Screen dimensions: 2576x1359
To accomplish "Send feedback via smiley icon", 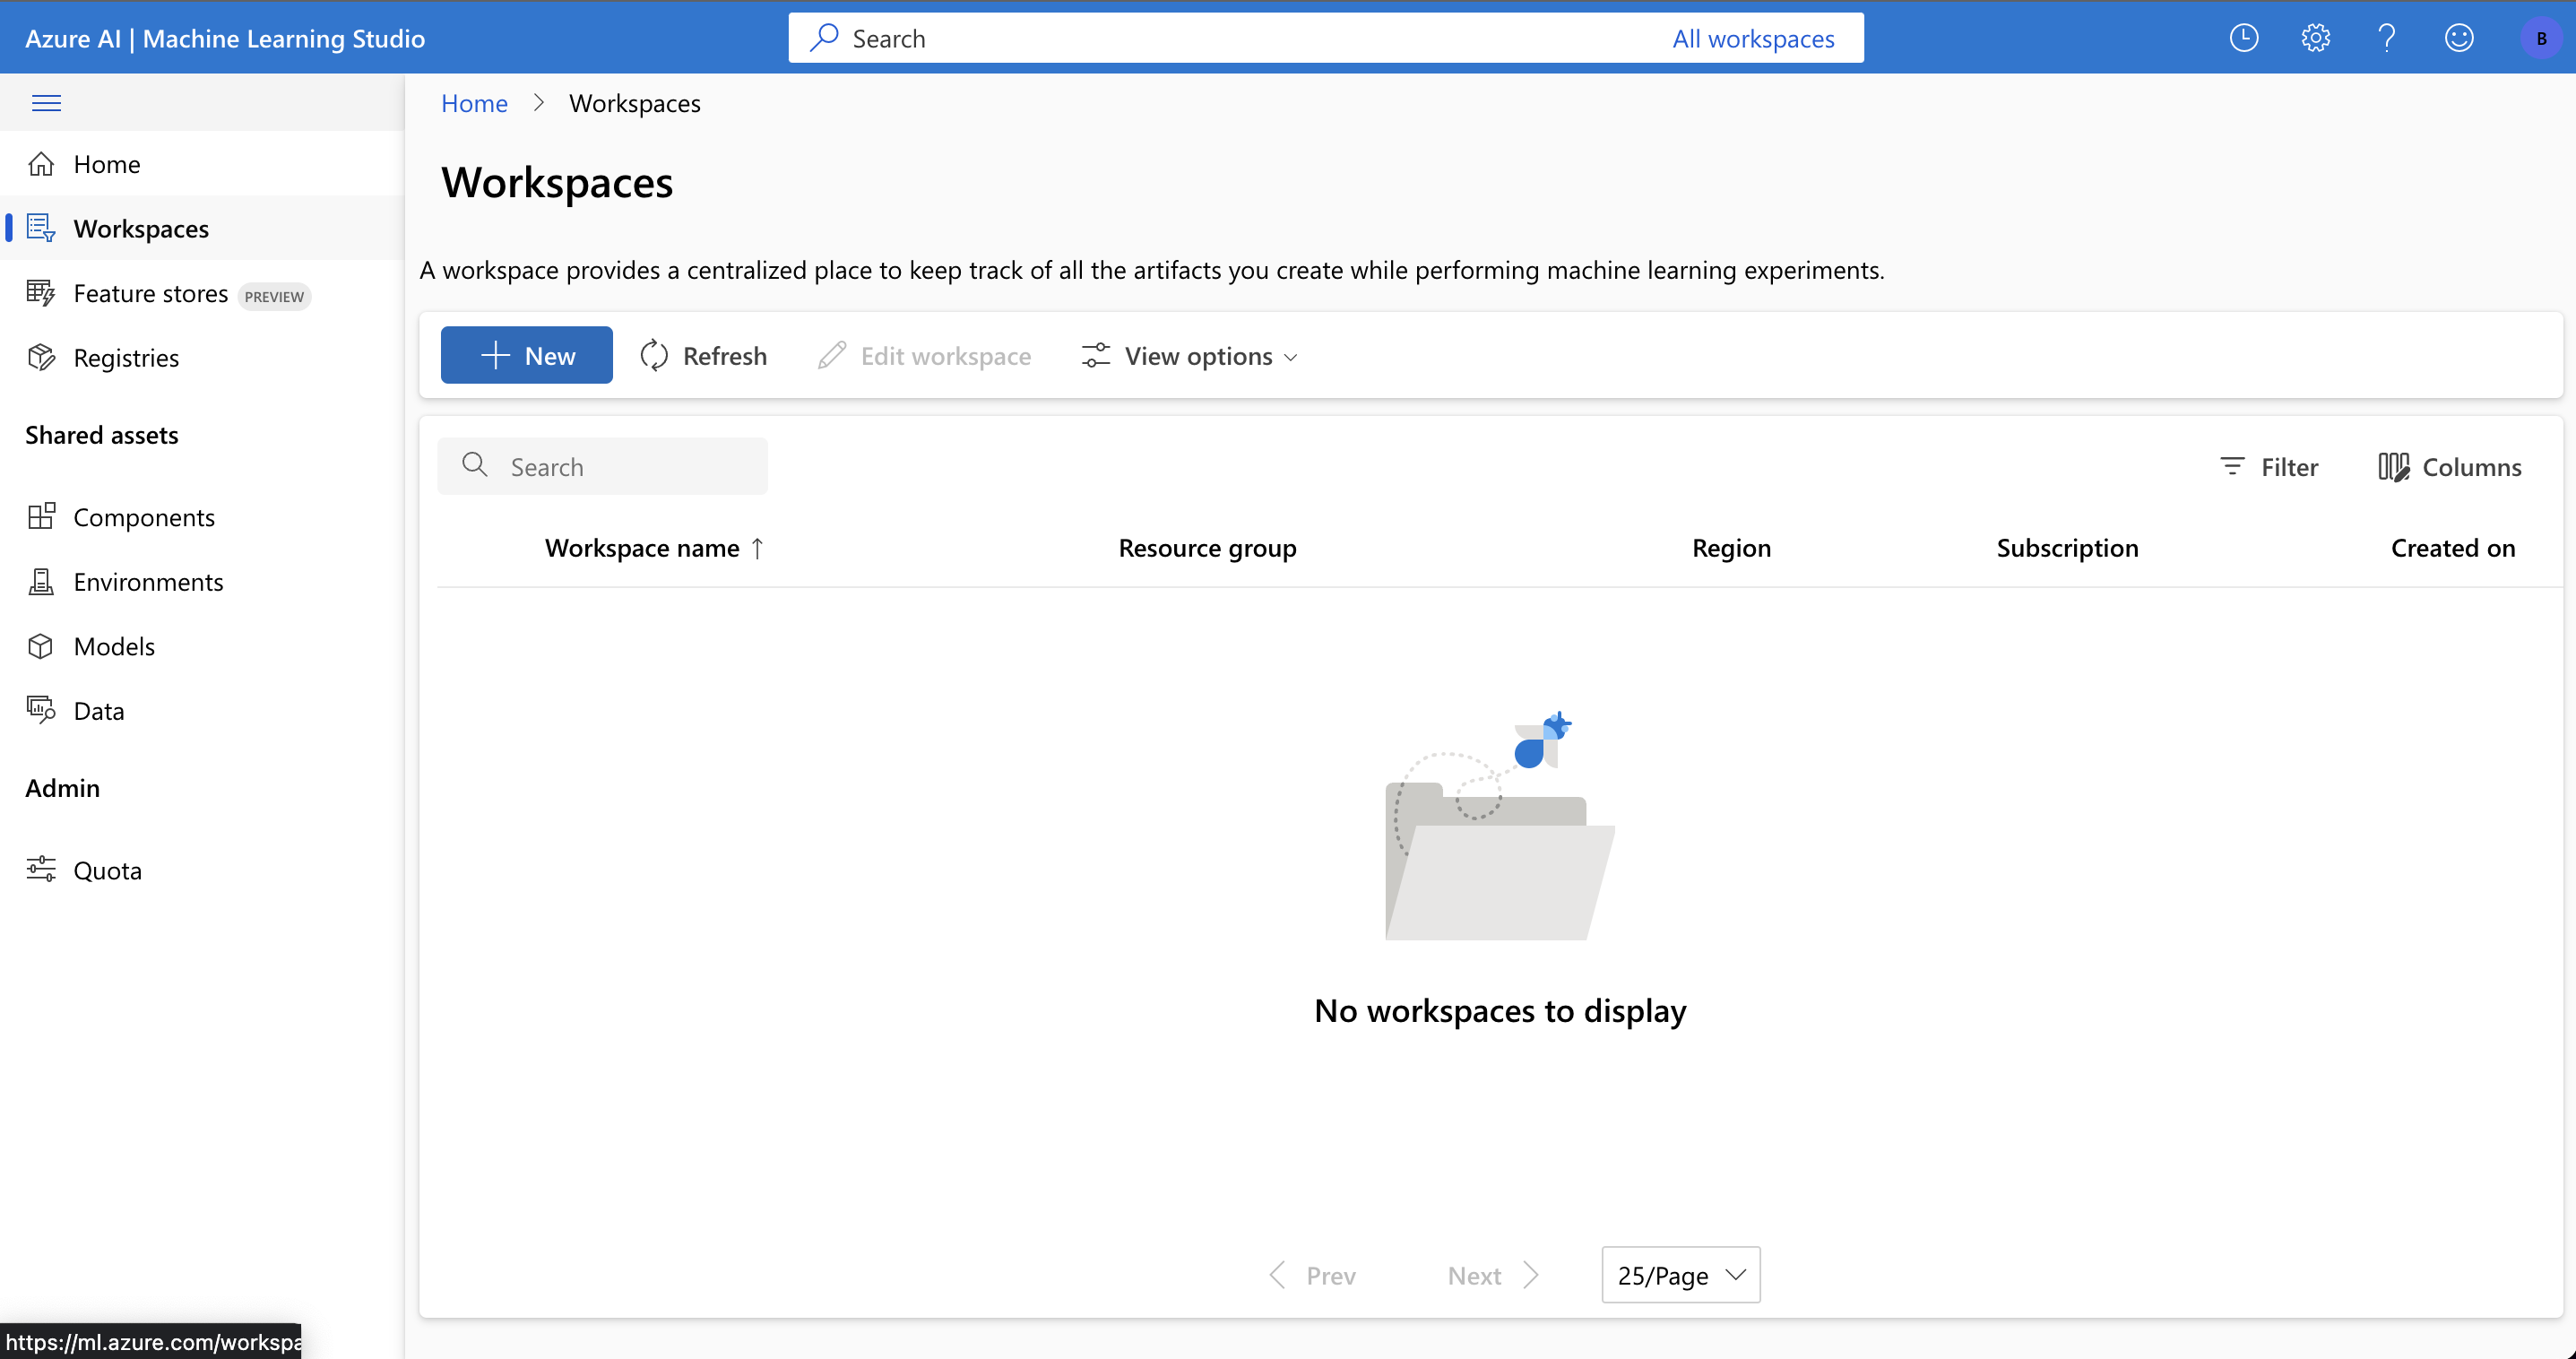I will tap(2458, 38).
